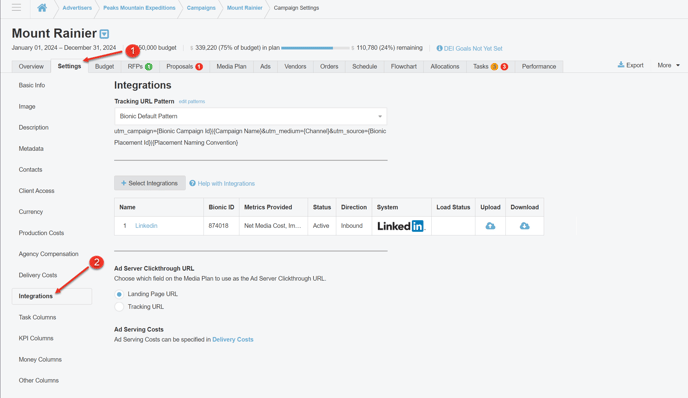Select Integrations in settings sidebar
688x398 pixels.
pyautogui.click(x=52, y=296)
